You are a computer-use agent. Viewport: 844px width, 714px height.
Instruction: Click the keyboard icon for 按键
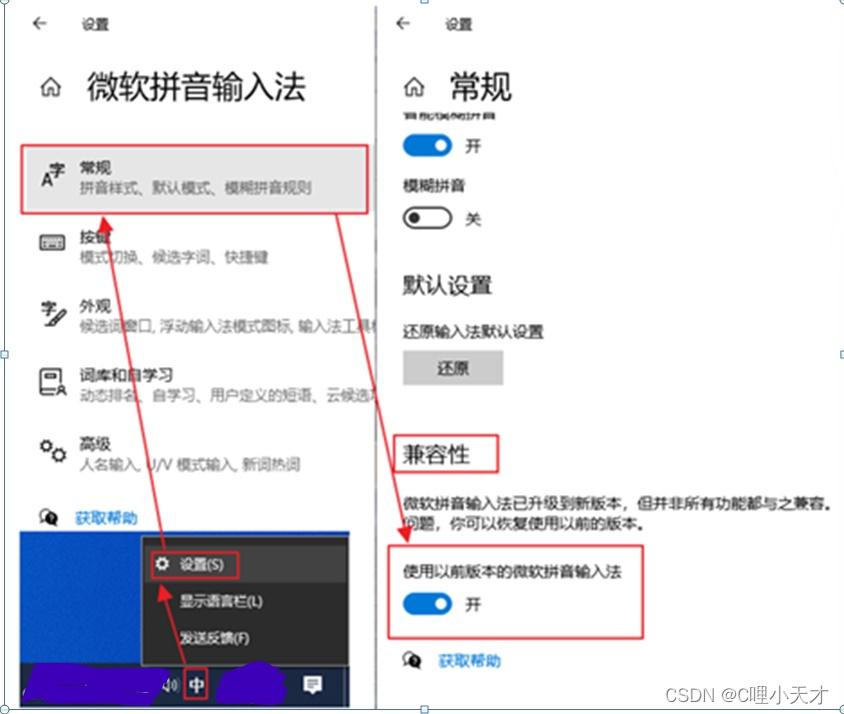(52, 242)
